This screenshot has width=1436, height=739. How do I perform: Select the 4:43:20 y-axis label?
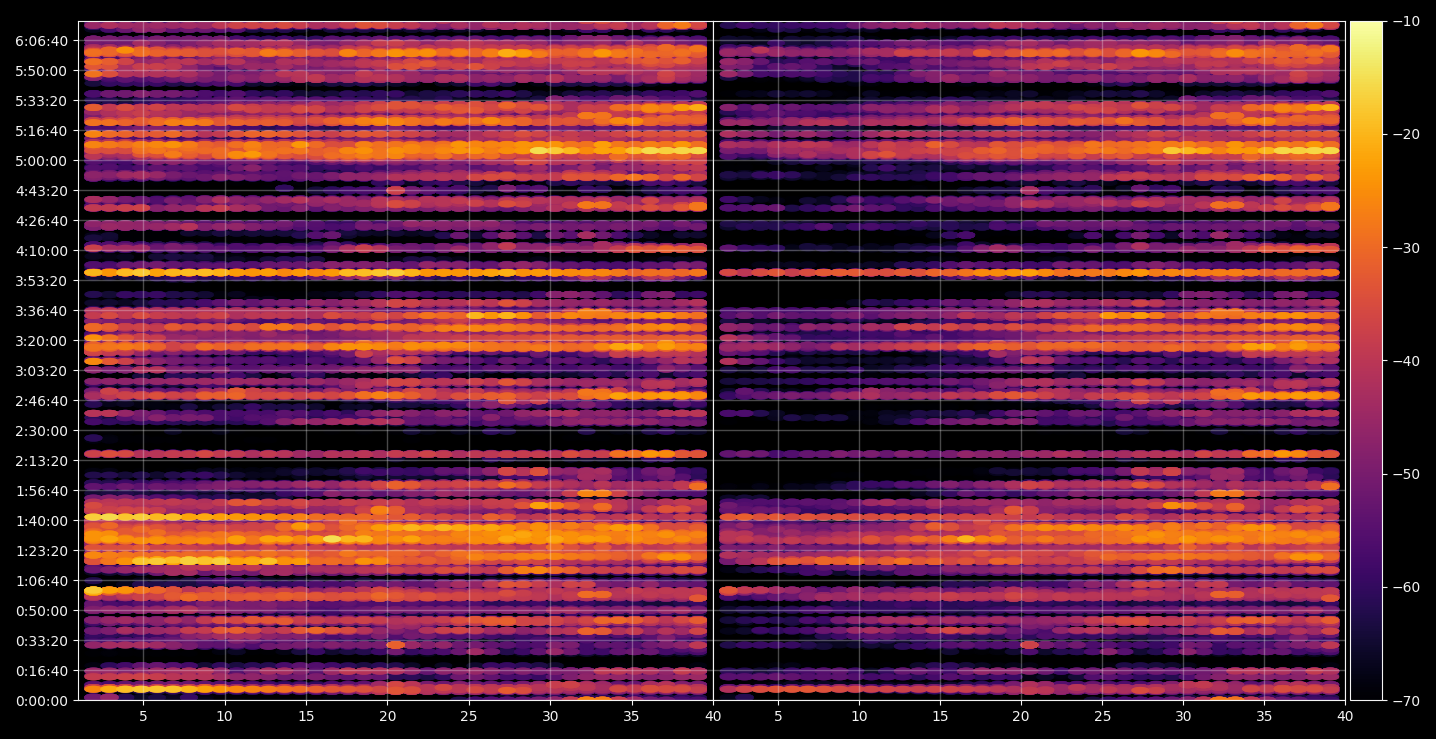point(42,191)
